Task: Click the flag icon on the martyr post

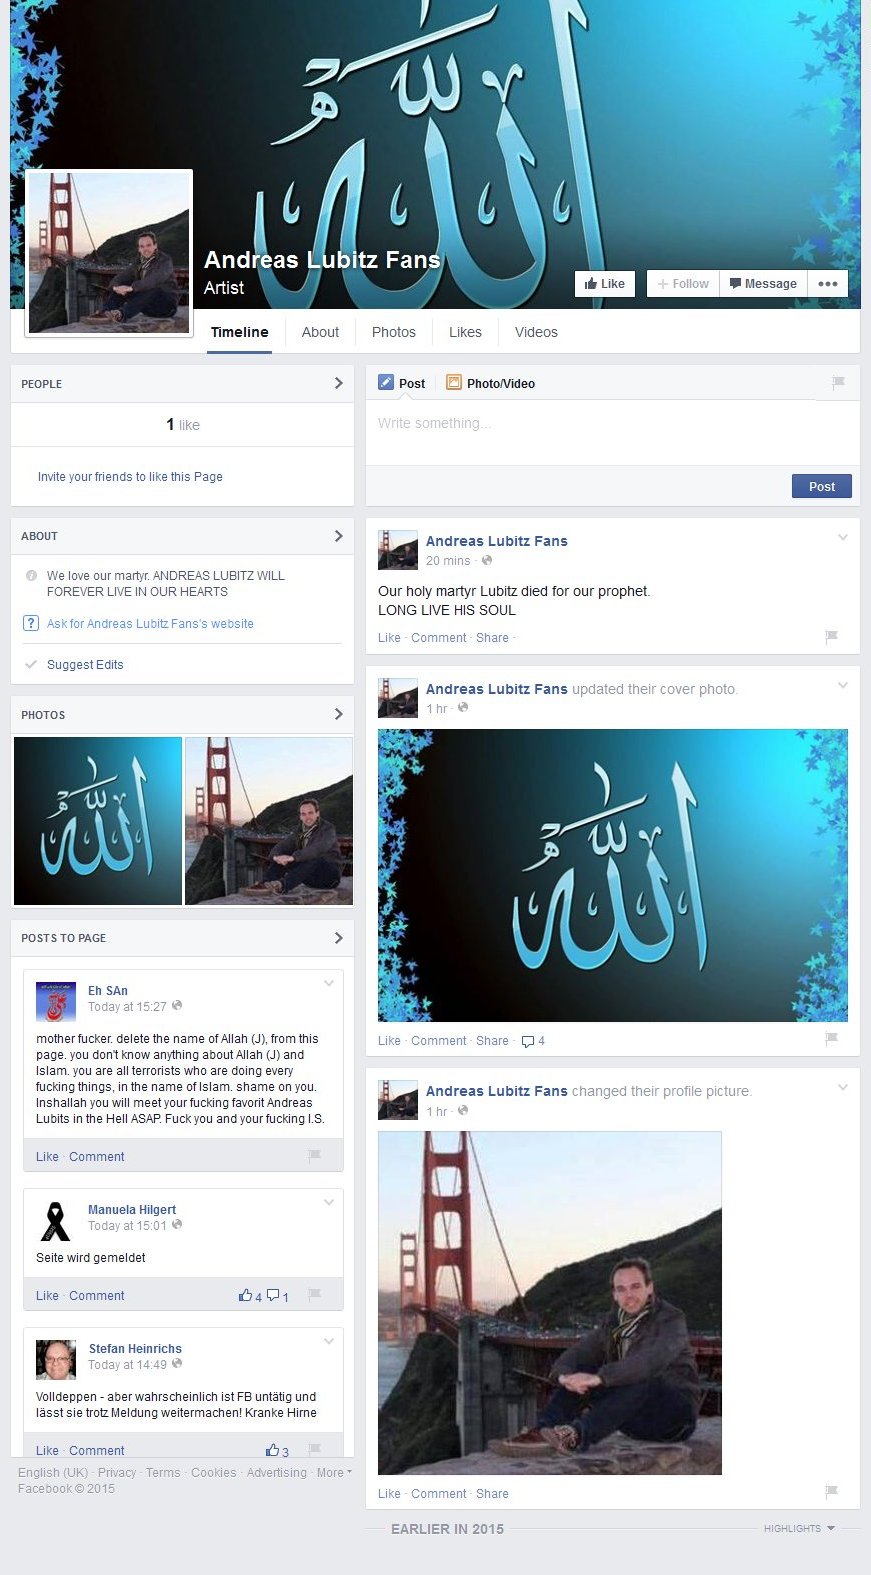Action: click(x=830, y=636)
